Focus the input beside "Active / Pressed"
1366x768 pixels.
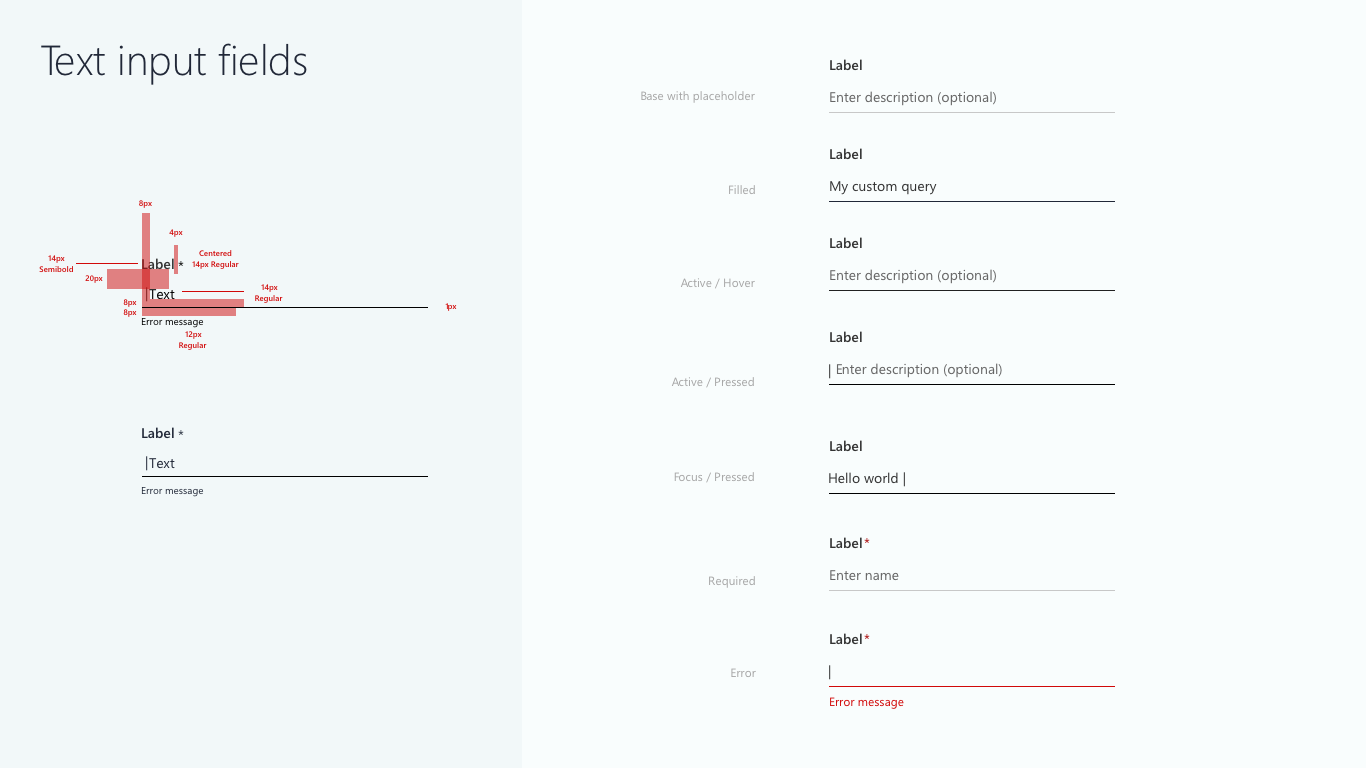(x=970, y=370)
